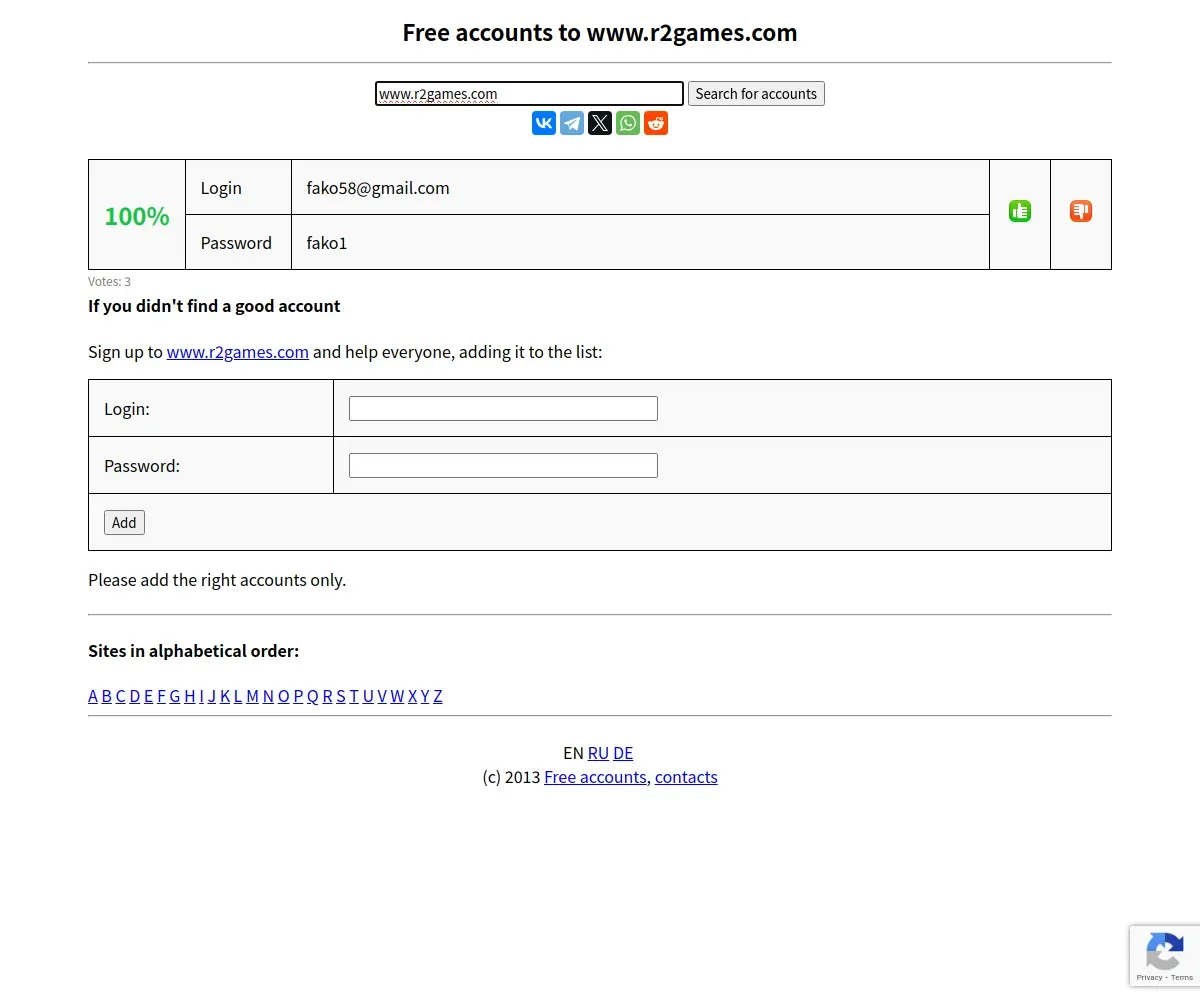
Task: Click the reCAPTCHA Privacy link
Action: [x=1149, y=977]
